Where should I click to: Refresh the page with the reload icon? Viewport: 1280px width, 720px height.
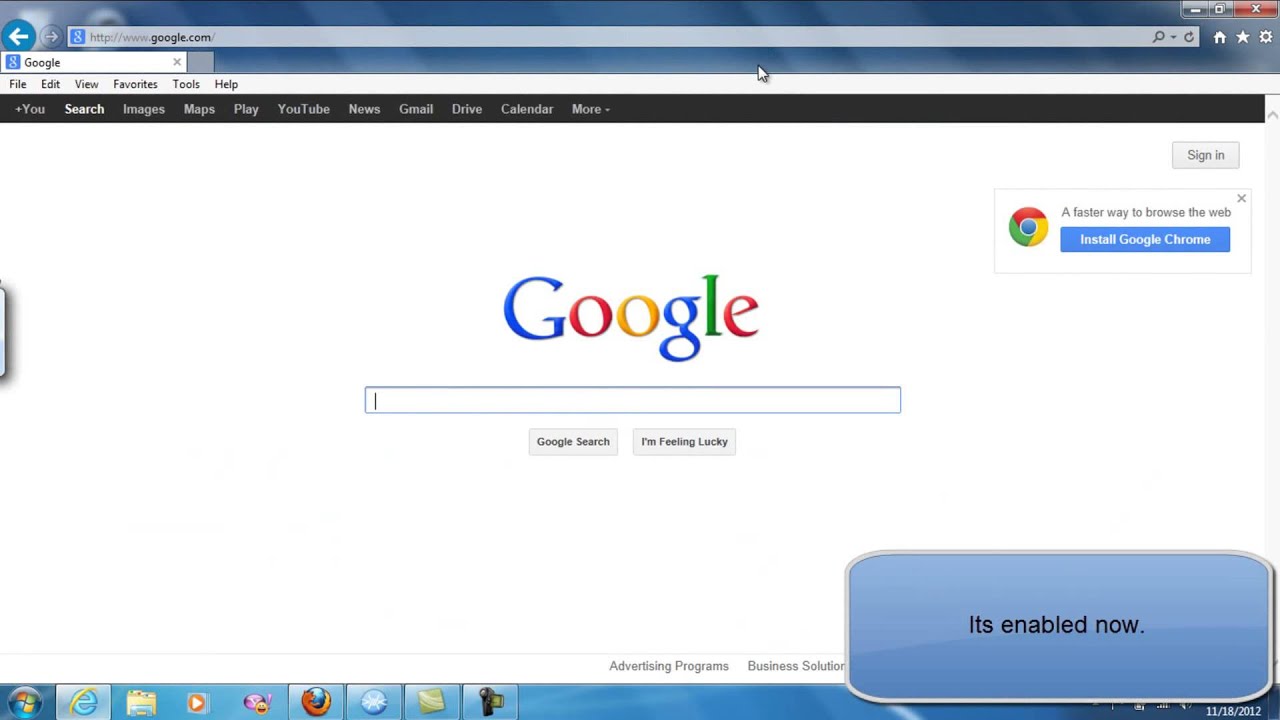tap(1189, 37)
